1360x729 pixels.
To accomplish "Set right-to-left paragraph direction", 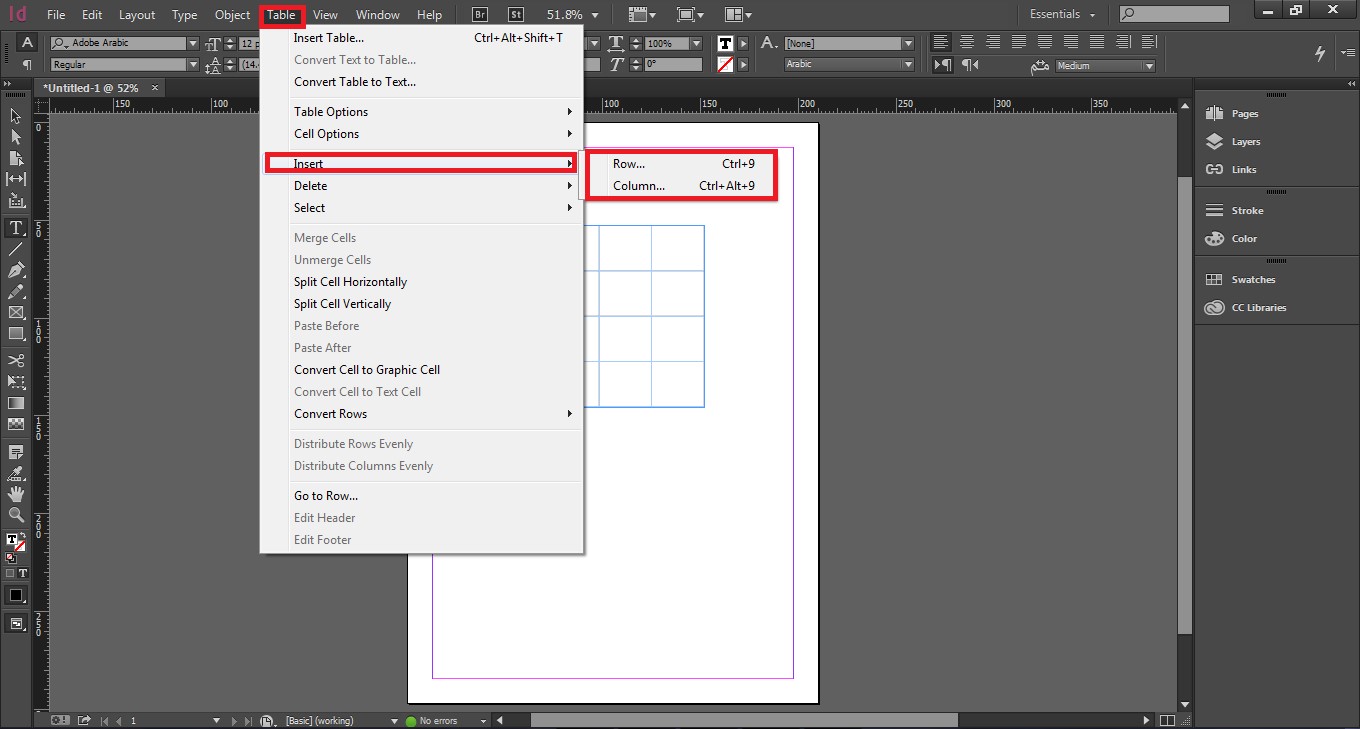I will pos(970,65).
